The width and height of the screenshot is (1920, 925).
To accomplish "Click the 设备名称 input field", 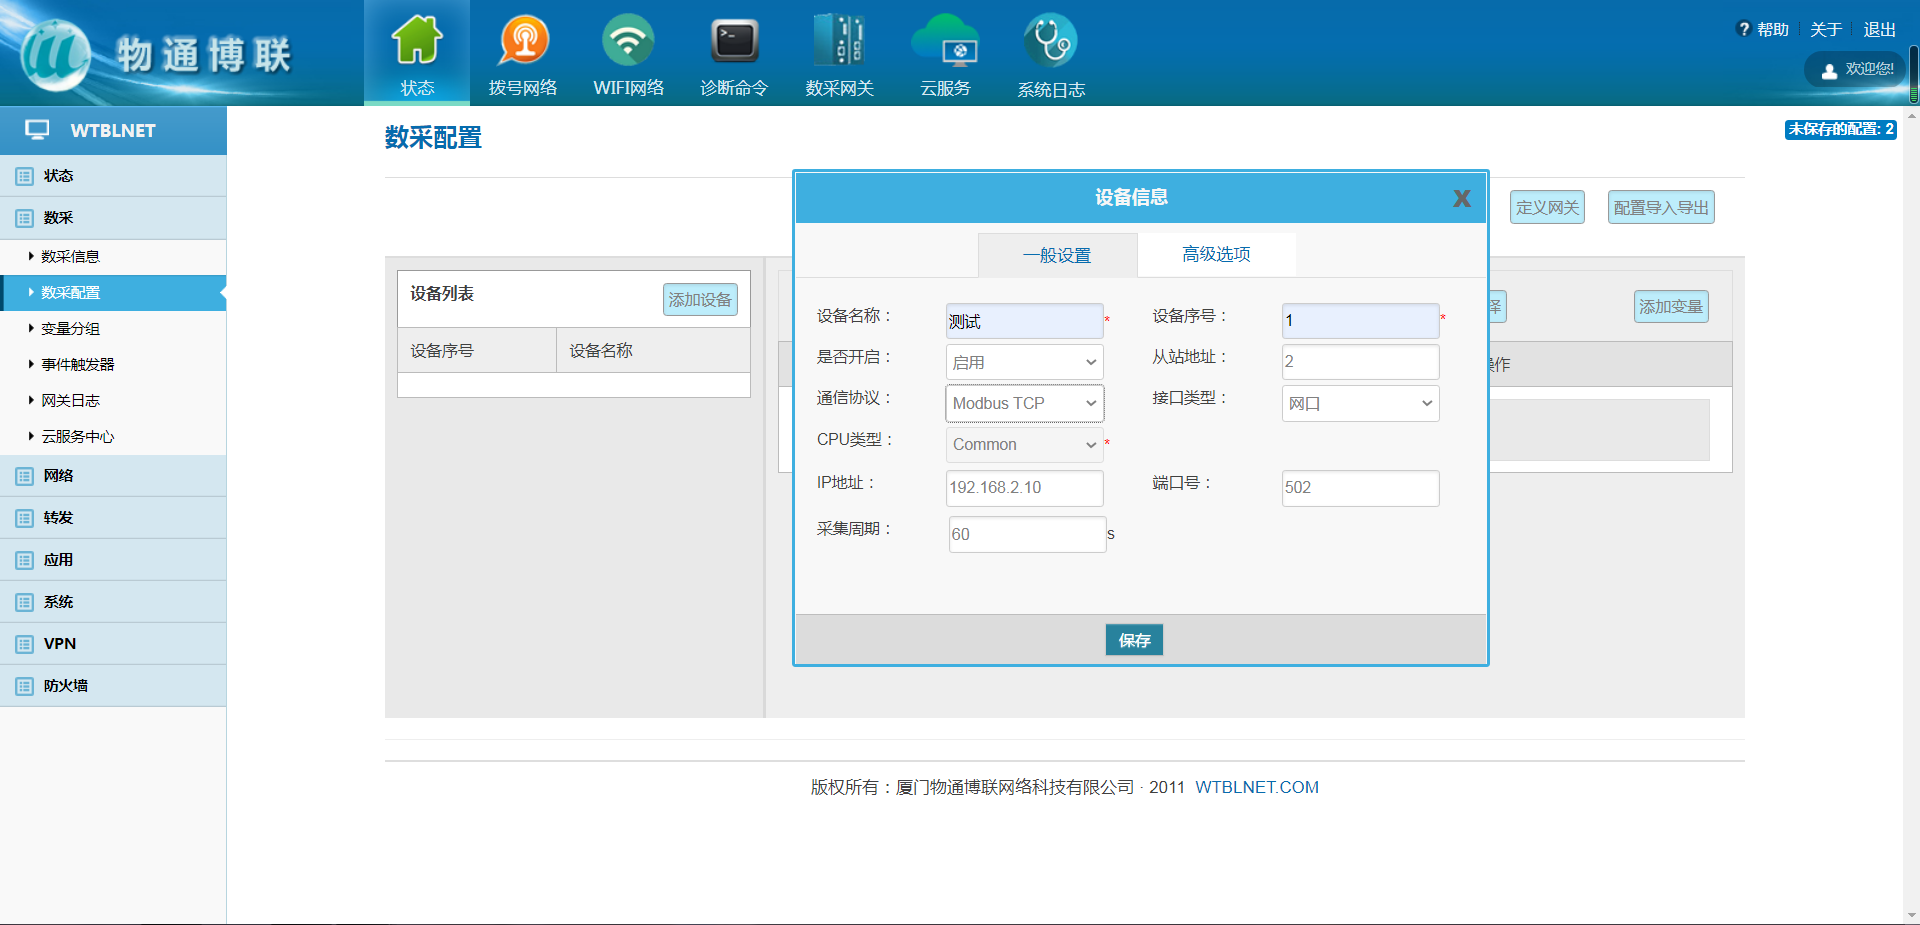I will (x=1024, y=321).
